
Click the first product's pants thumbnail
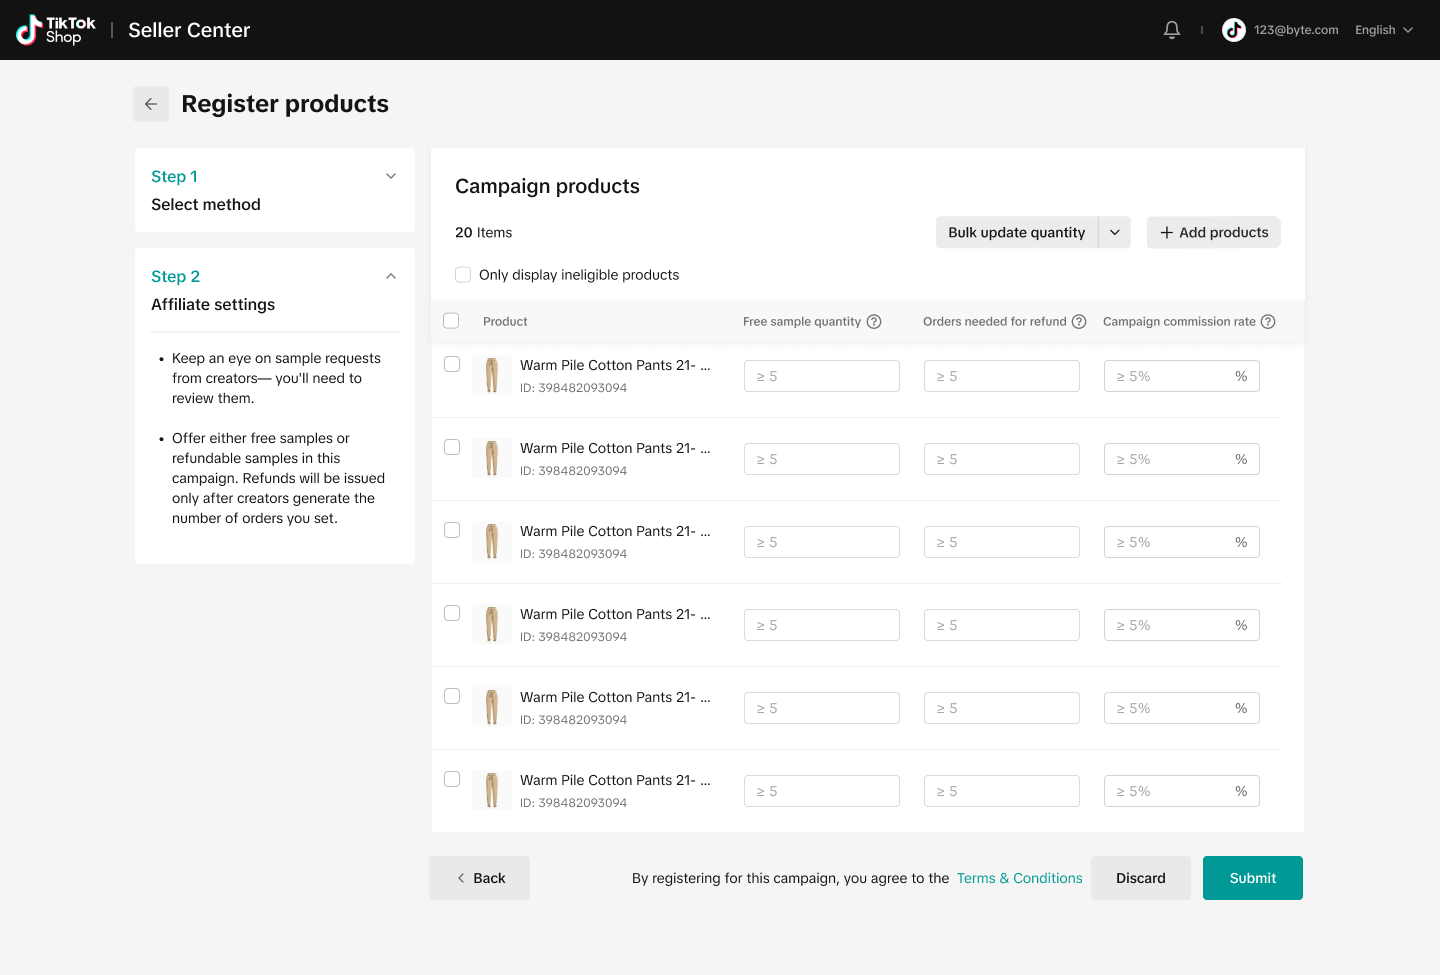[x=491, y=376]
